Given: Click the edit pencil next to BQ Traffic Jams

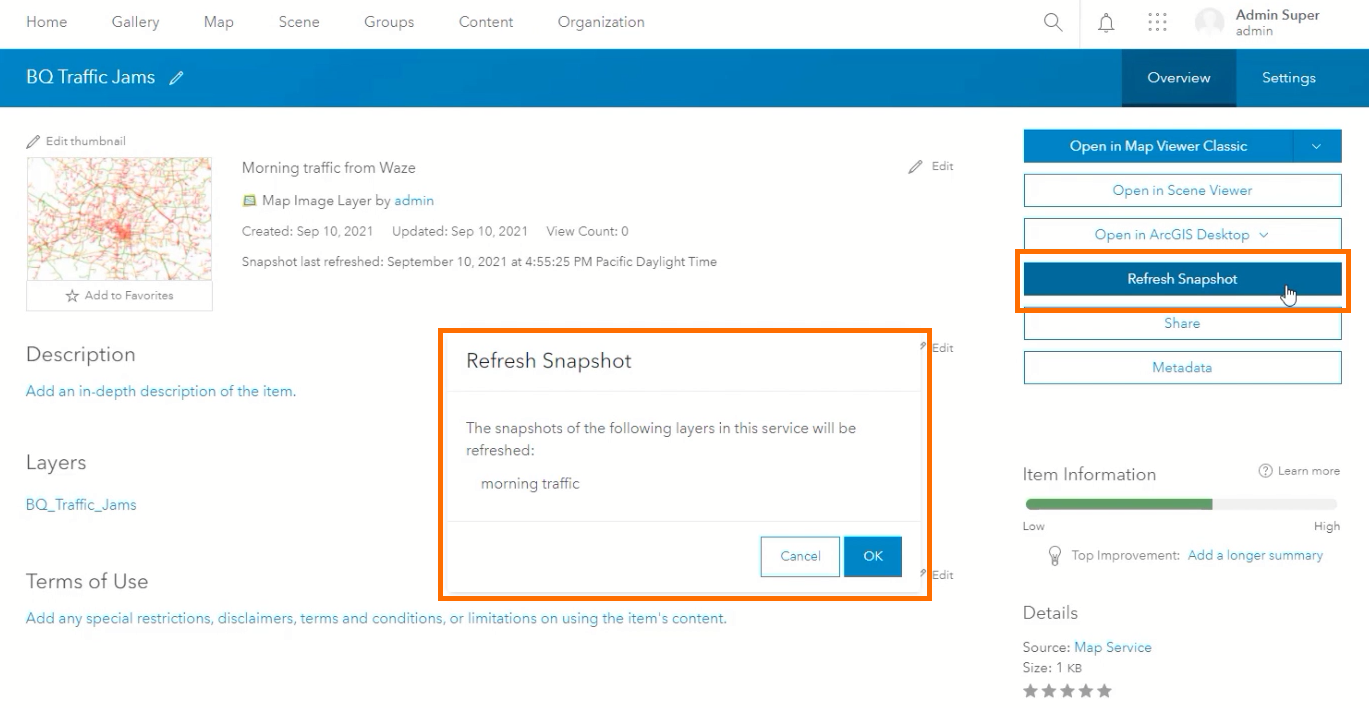Looking at the screenshot, I should pos(177,77).
